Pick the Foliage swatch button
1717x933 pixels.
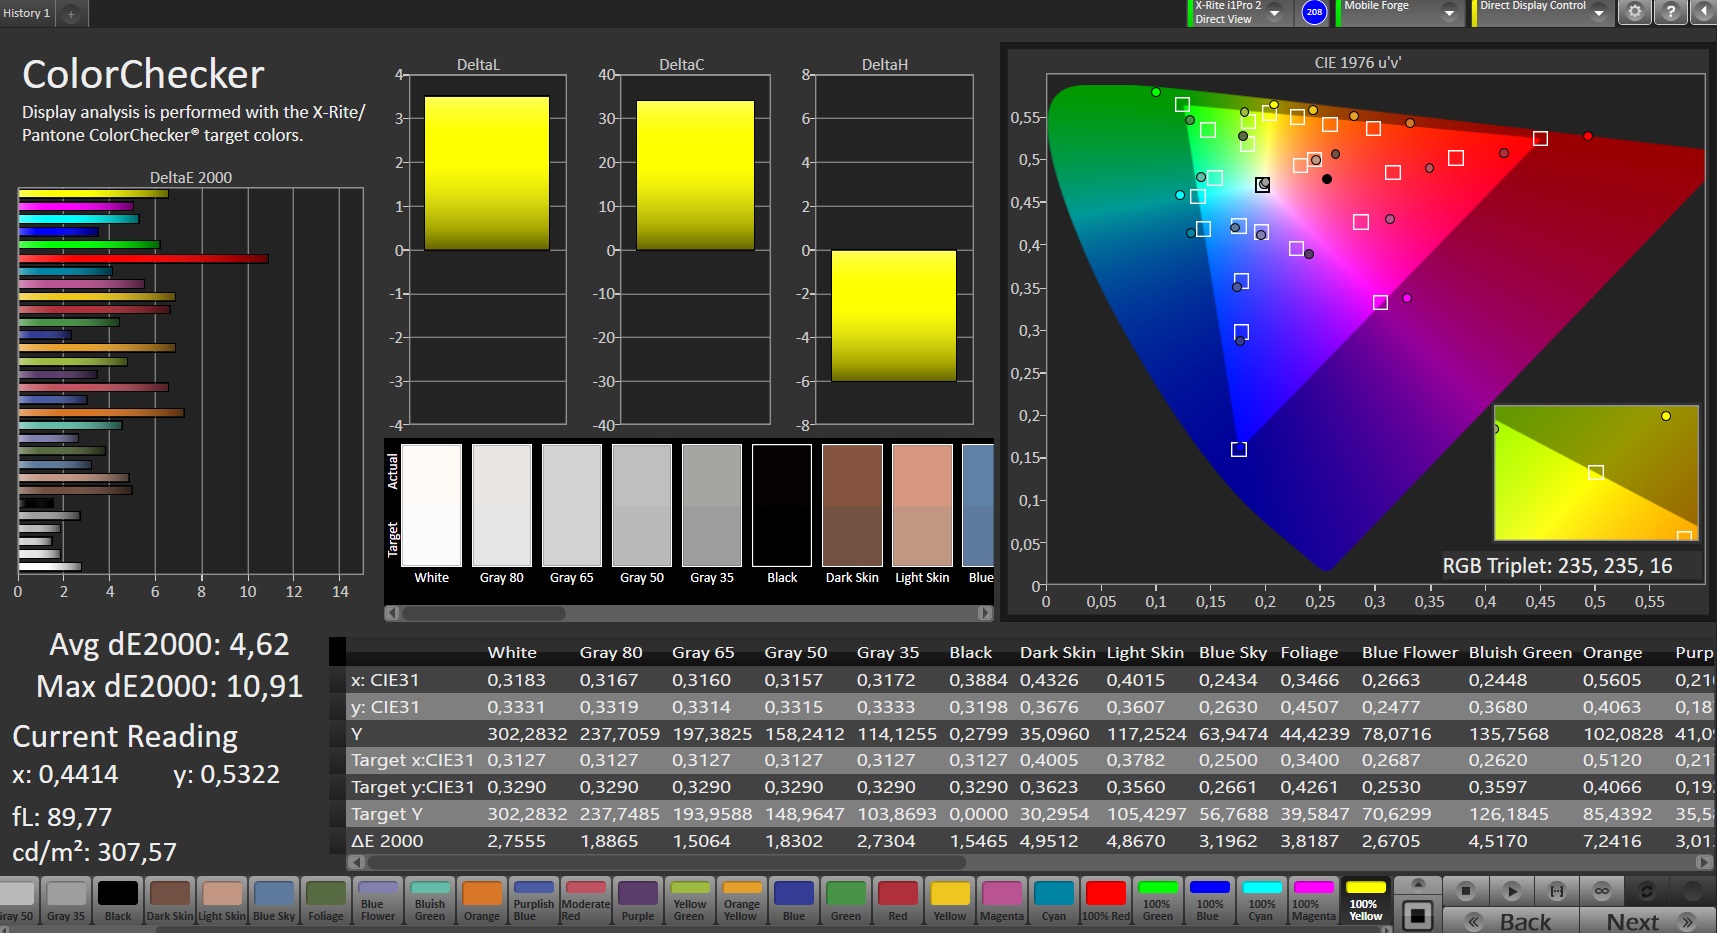point(325,900)
